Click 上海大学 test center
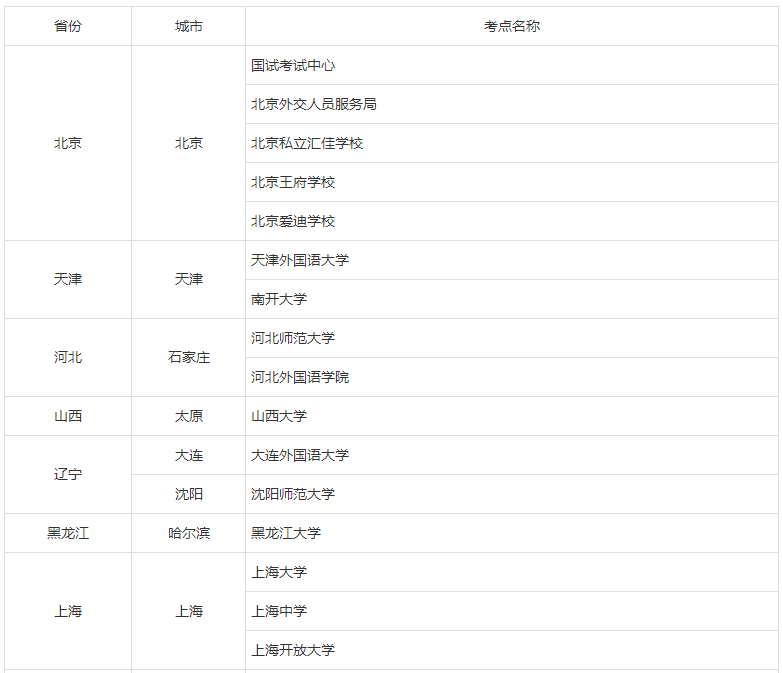 [x=512, y=572]
